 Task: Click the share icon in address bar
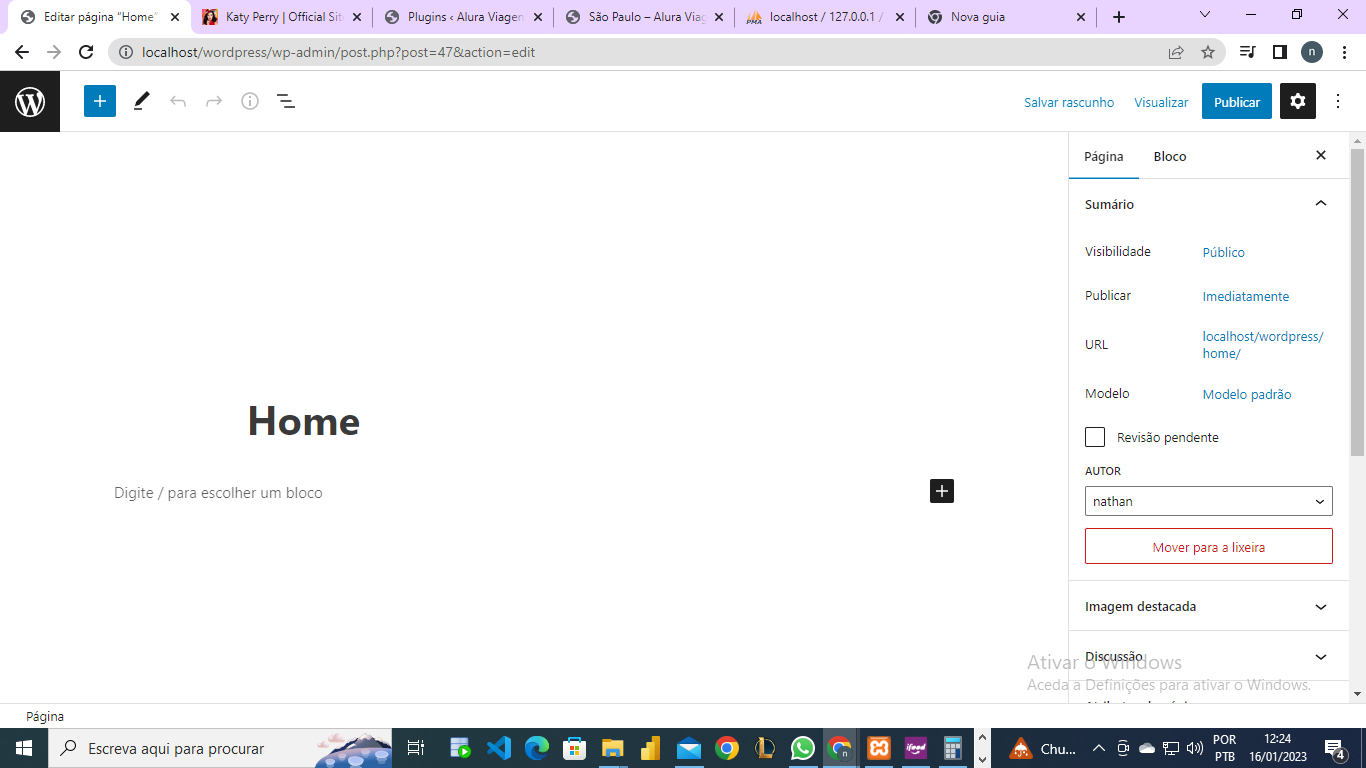[x=1176, y=52]
